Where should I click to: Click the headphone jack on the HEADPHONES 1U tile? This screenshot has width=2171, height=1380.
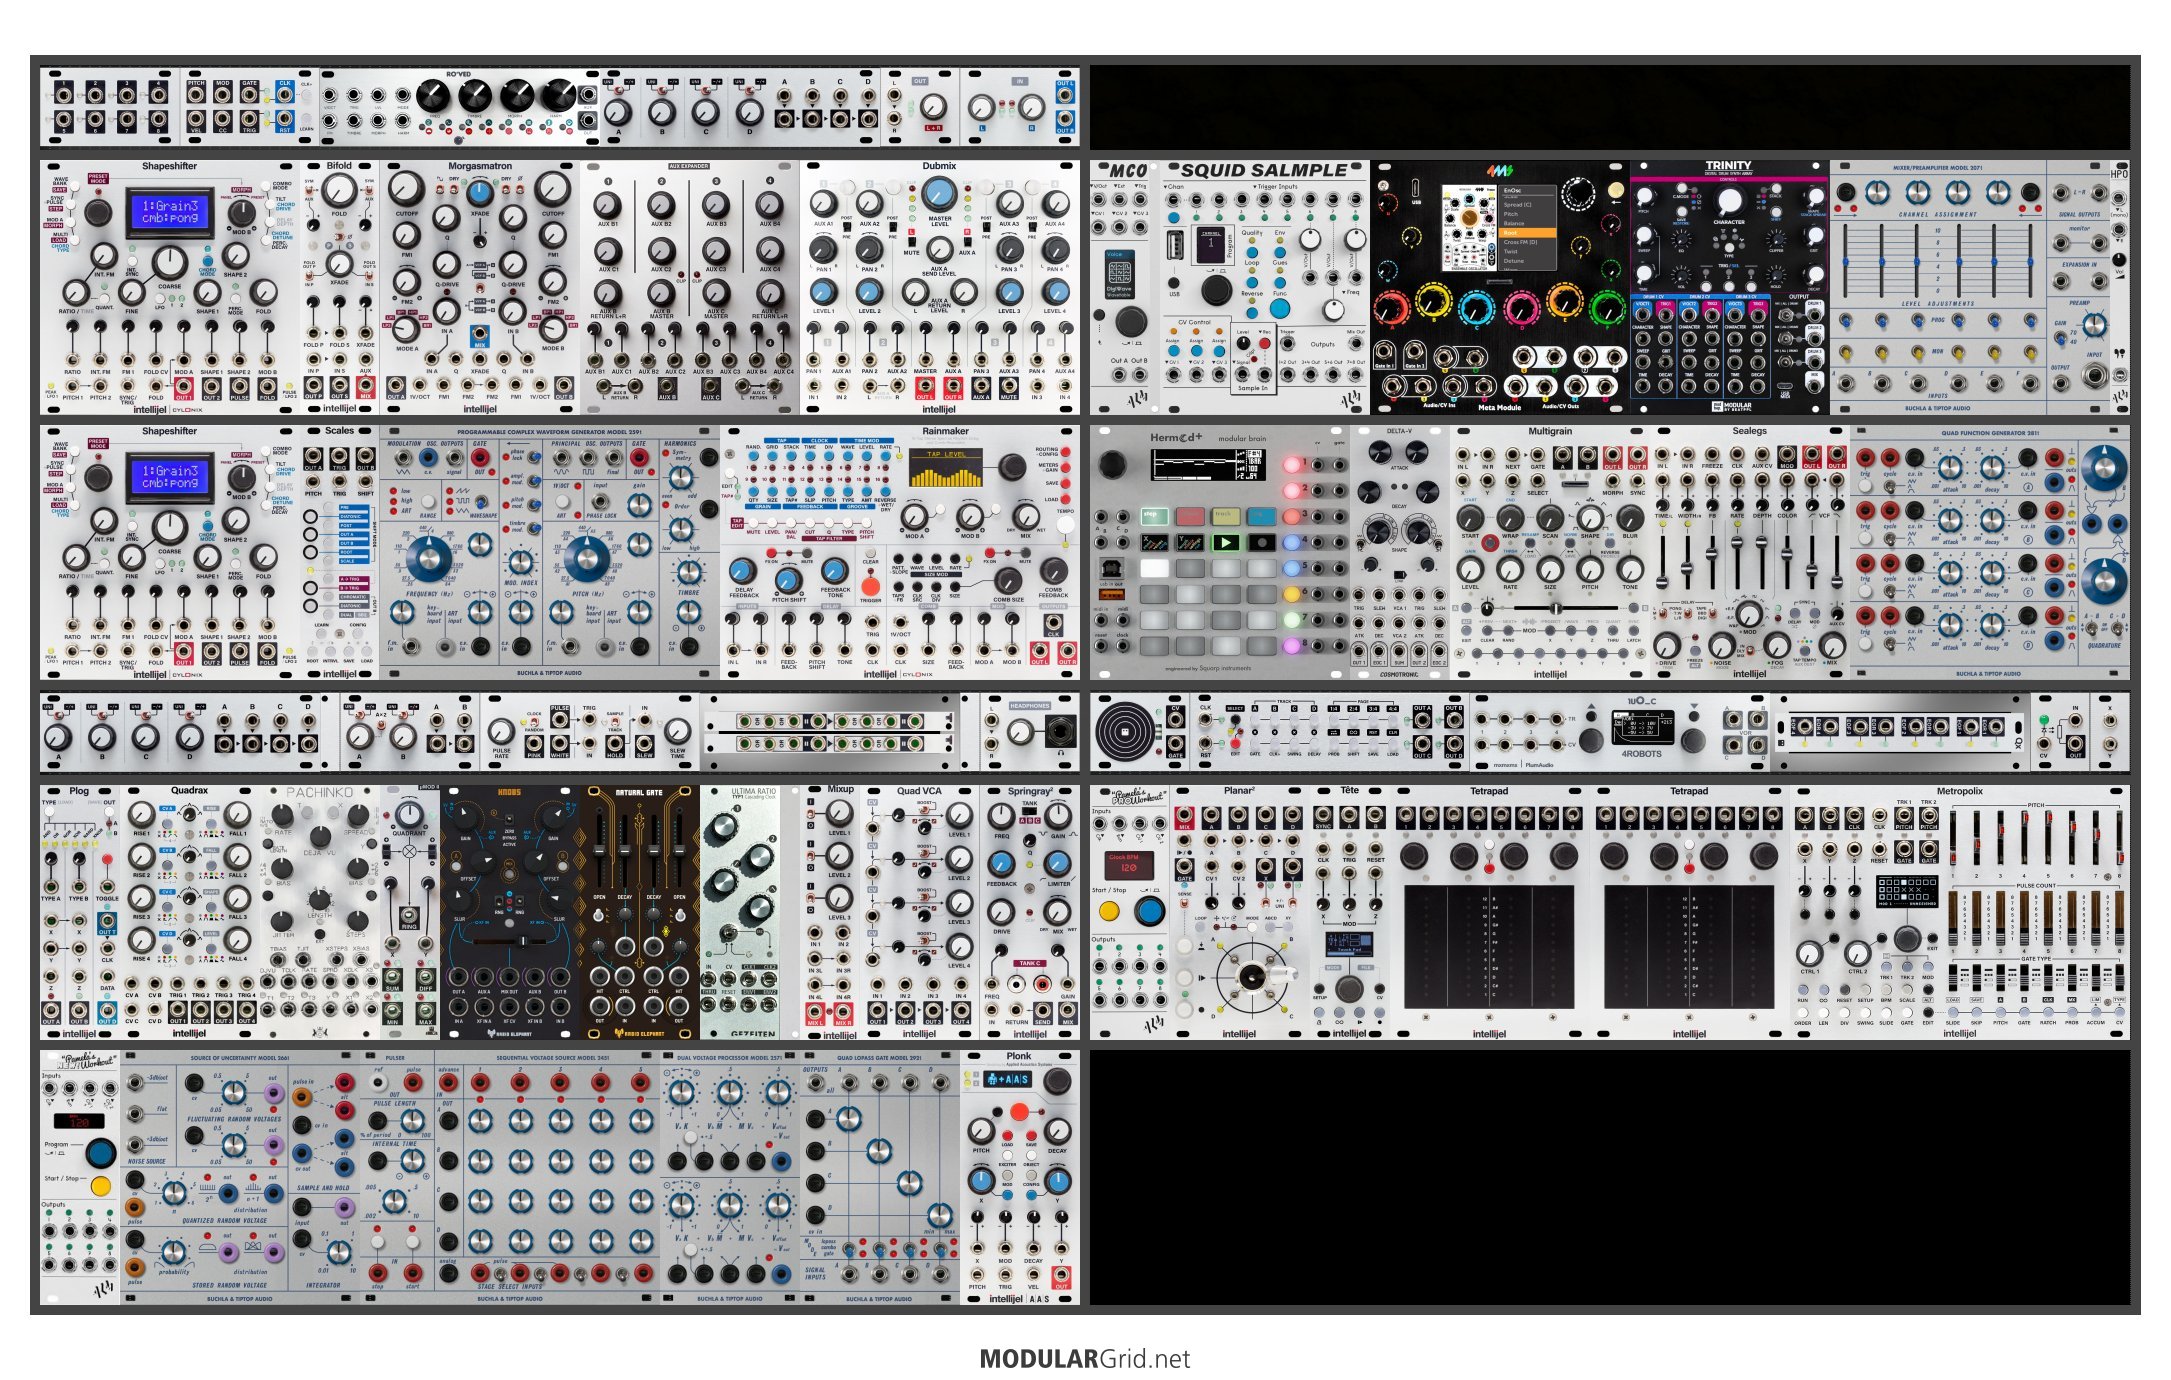click(x=1059, y=731)
